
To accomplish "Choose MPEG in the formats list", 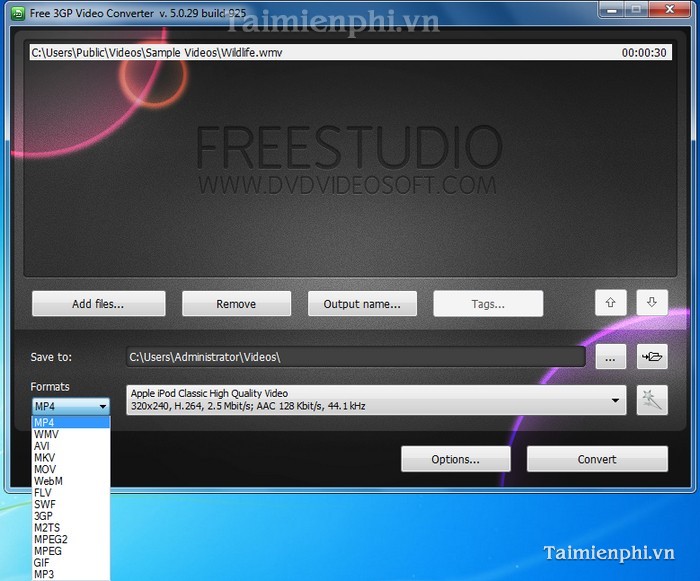I will [71, 551].
